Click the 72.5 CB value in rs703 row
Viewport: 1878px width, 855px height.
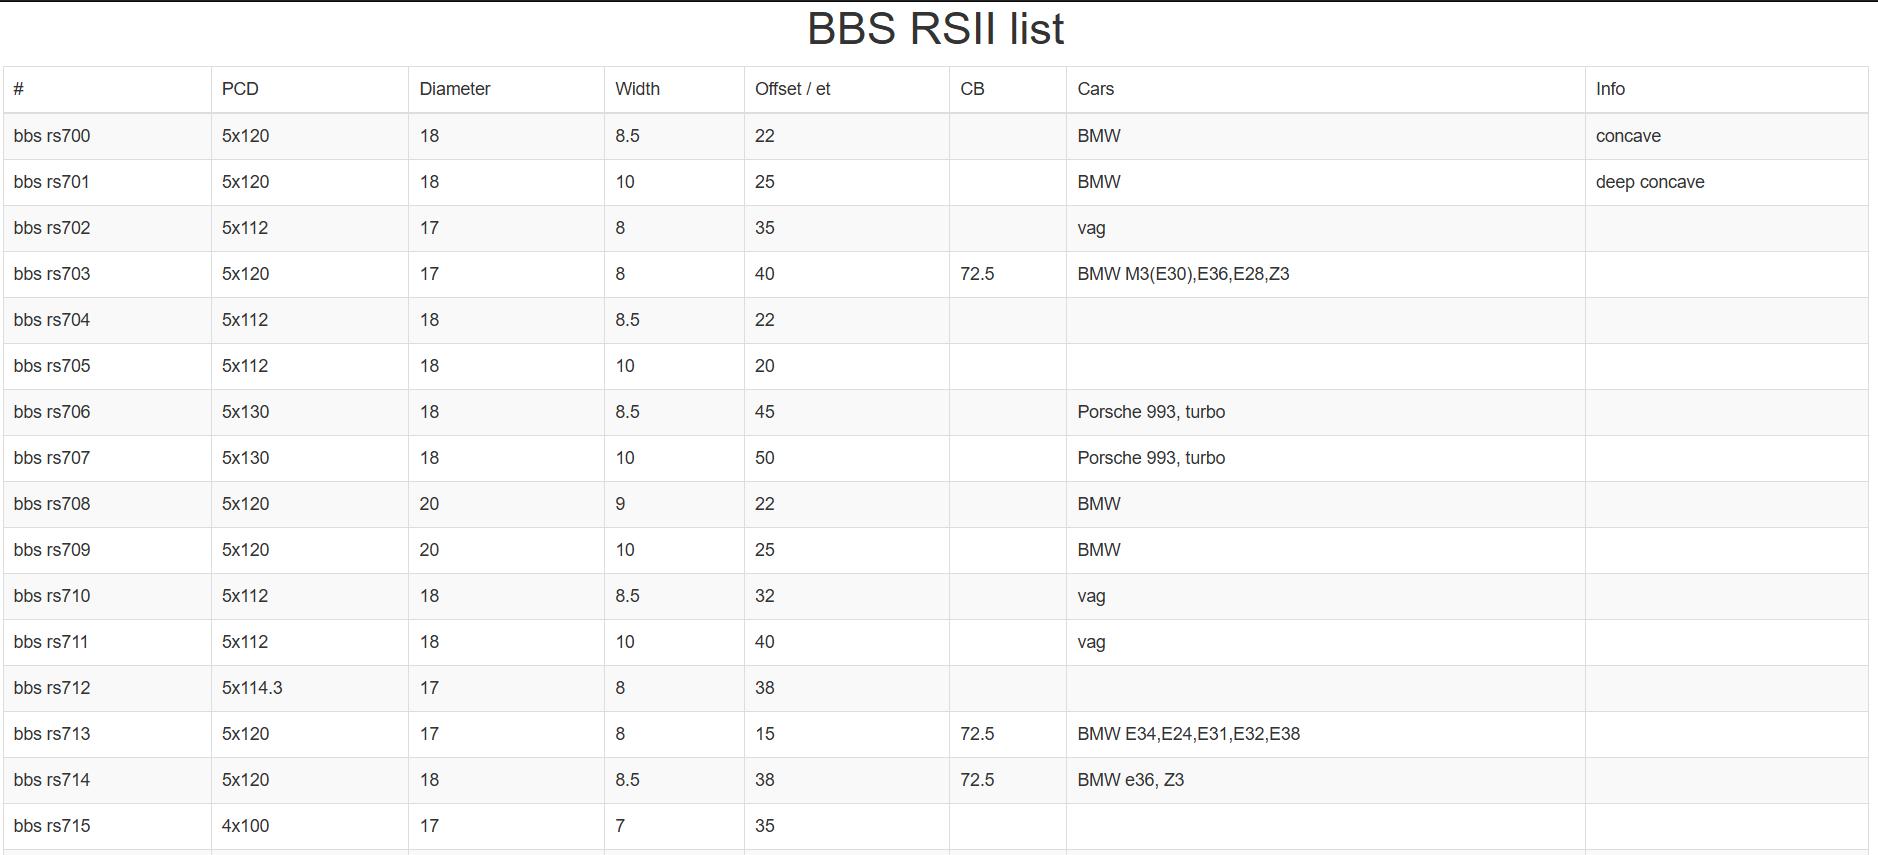coord(1007,274)
